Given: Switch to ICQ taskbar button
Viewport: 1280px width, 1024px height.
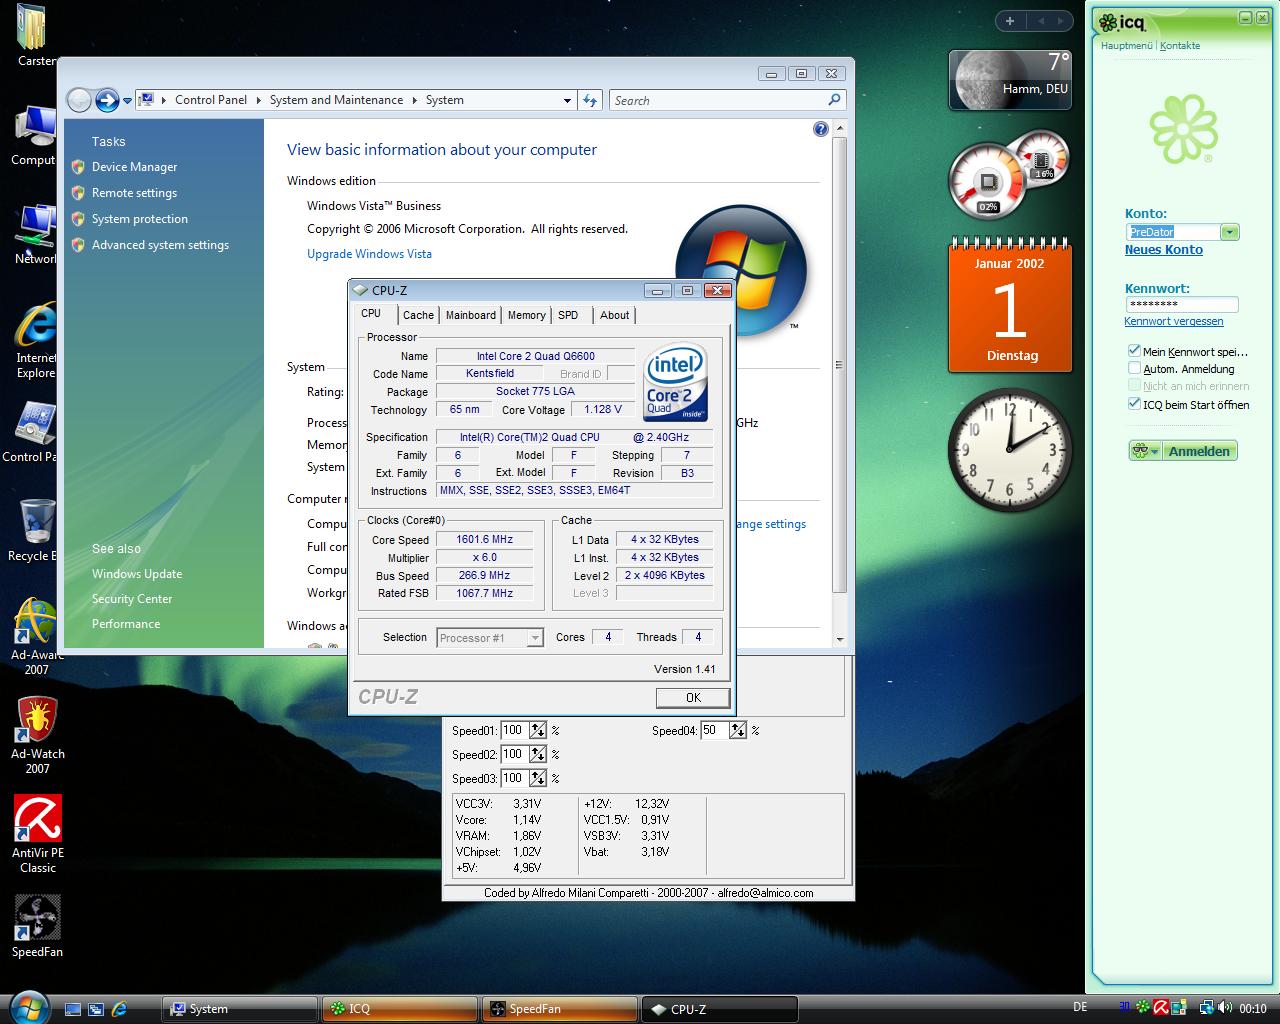Looking at the screenshot, I should click(x=399, y=1009).
